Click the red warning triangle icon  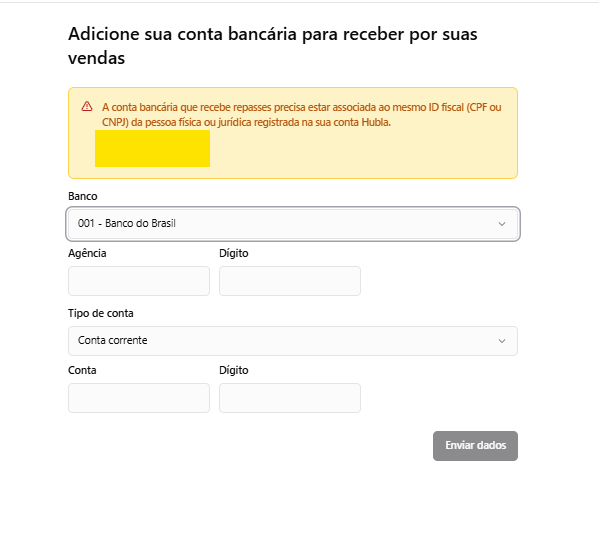pyautogui.click(x=87, y=106)
